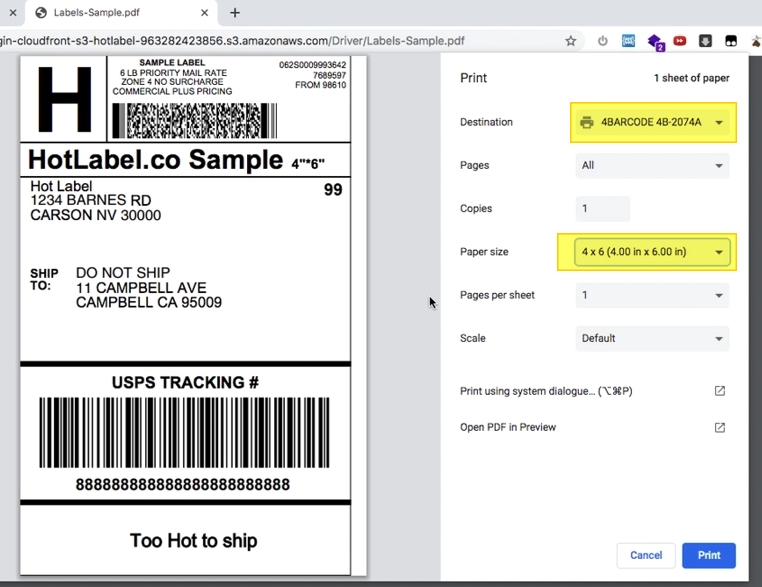This screenshot has width=762, height=587.
Task: Open the Destination printer dropdown
Action: coord(652,122)
